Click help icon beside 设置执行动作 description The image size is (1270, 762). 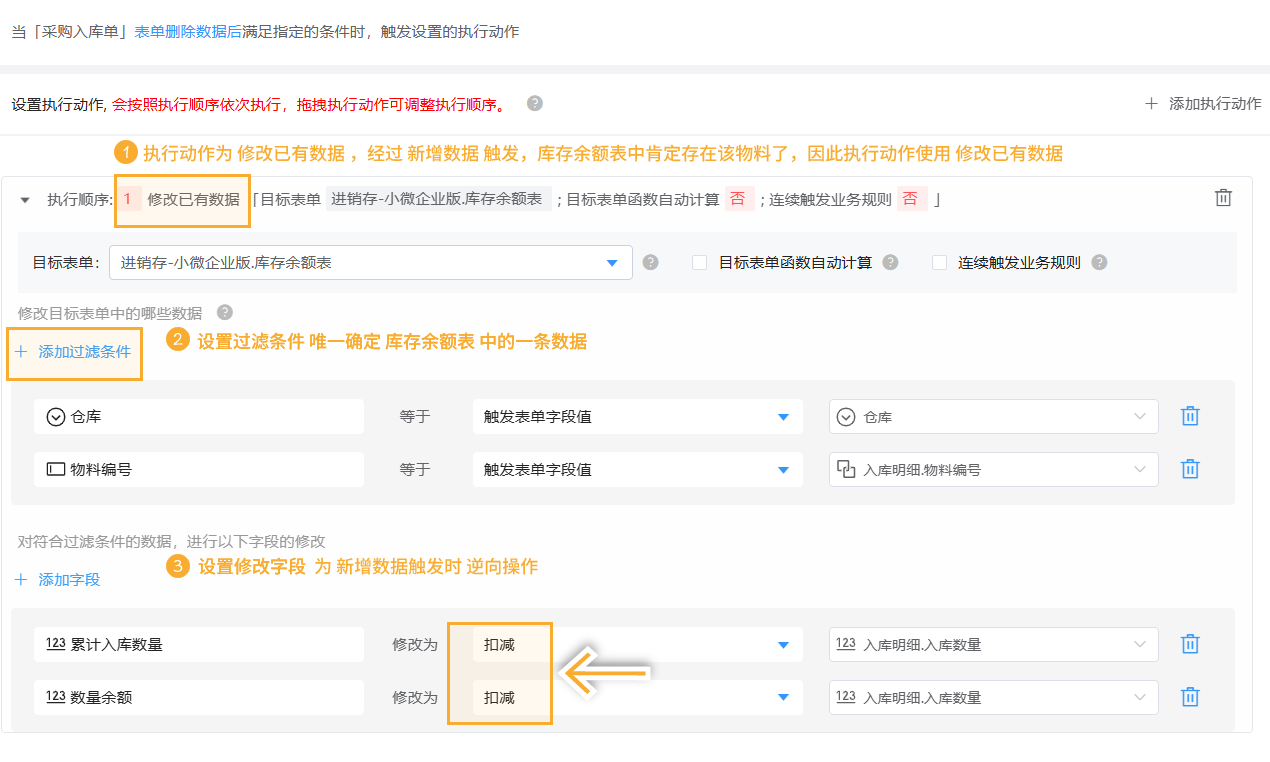click(535, 103)
